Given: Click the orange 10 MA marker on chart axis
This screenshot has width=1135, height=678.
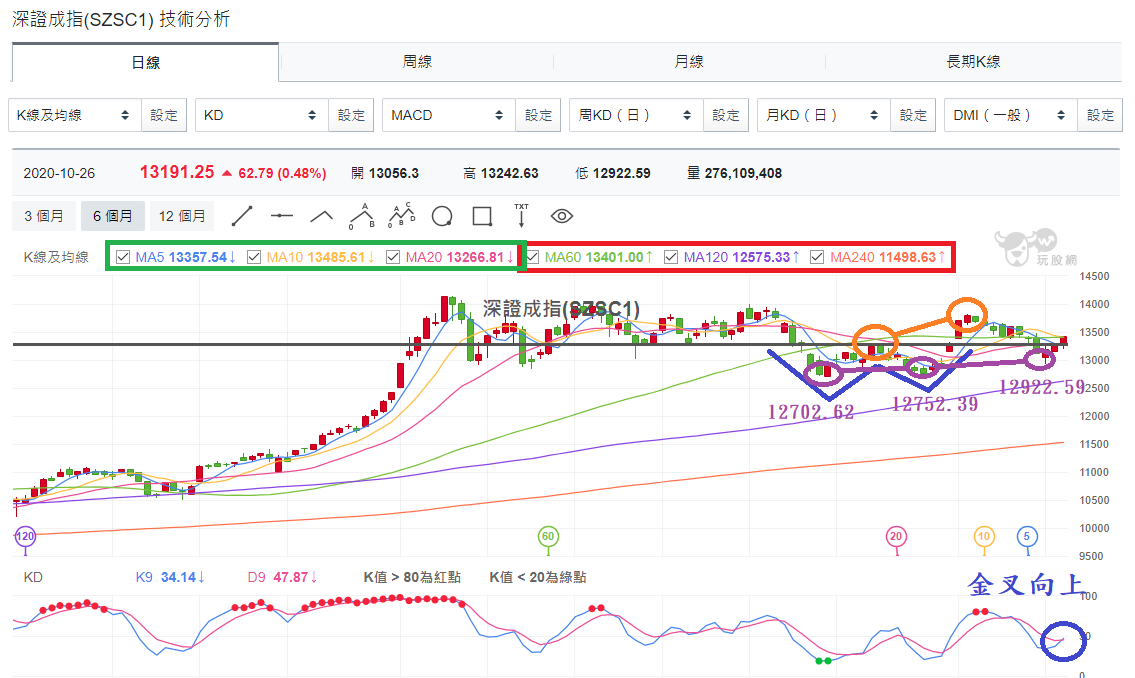Looking at the screenshot, I should pos(984,537).
